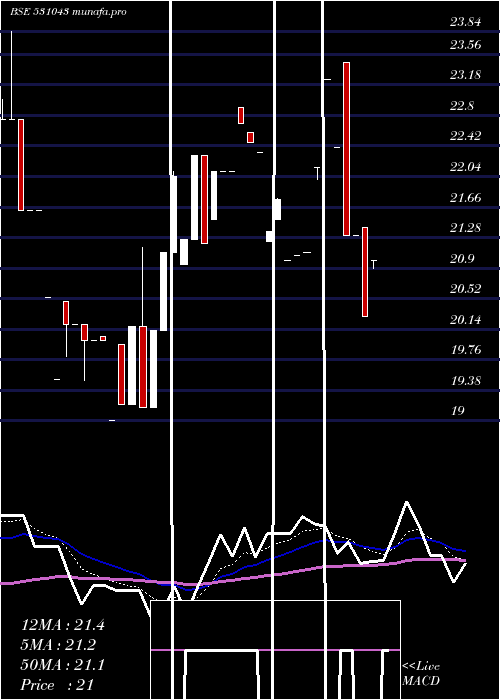This screenshot has height=700, width=500.
Task: Click the tallest red candlestick near 23.18
Action: [x=346, y=149]
